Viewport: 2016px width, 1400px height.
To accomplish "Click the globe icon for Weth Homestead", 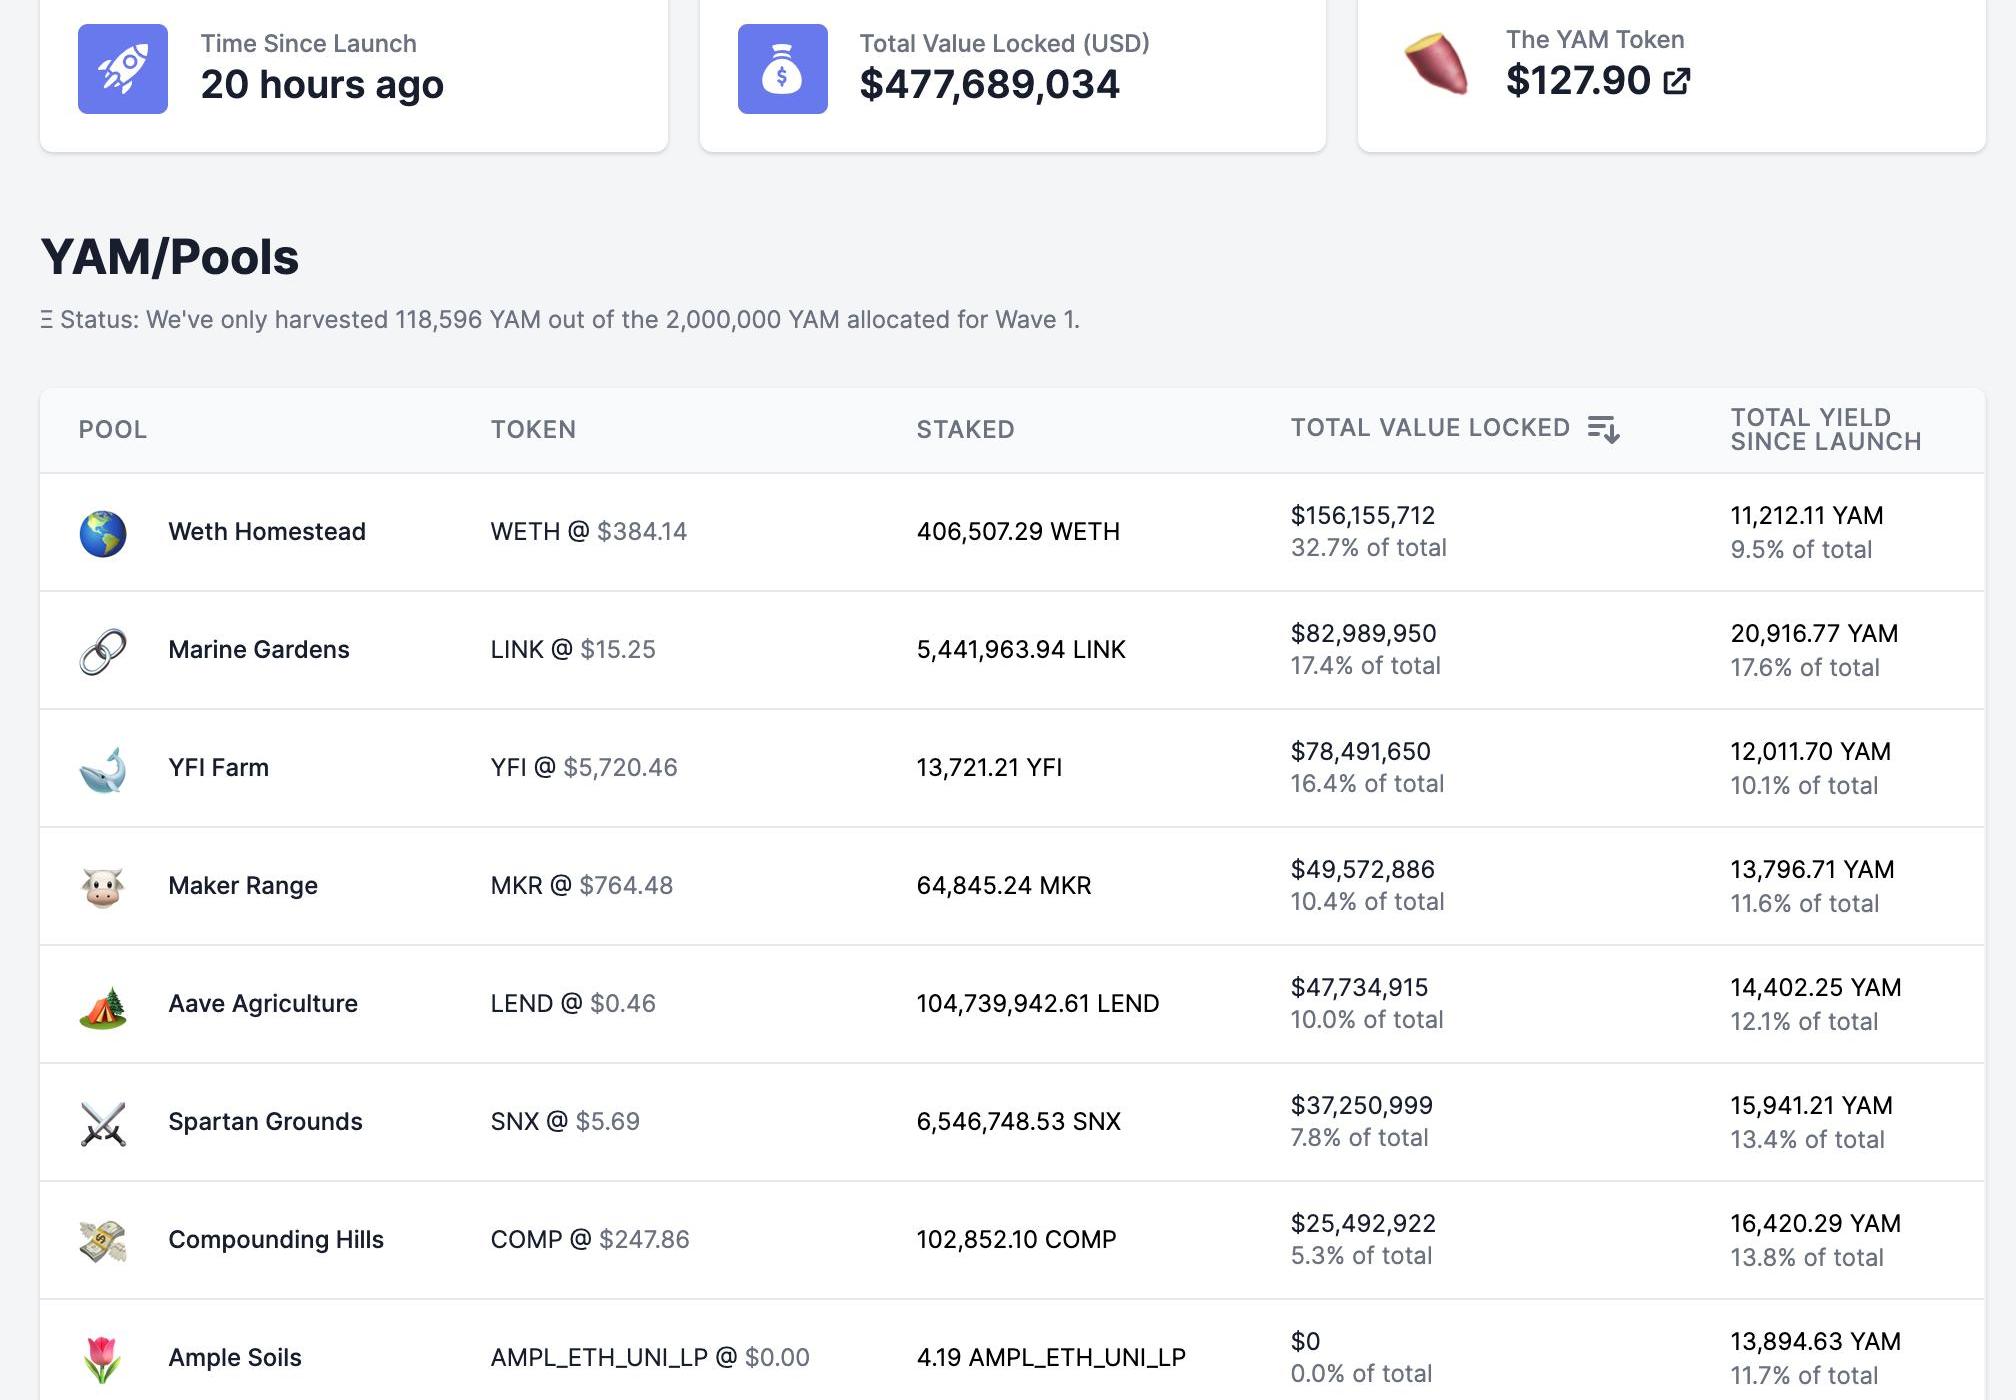I will tap(103, 533).
